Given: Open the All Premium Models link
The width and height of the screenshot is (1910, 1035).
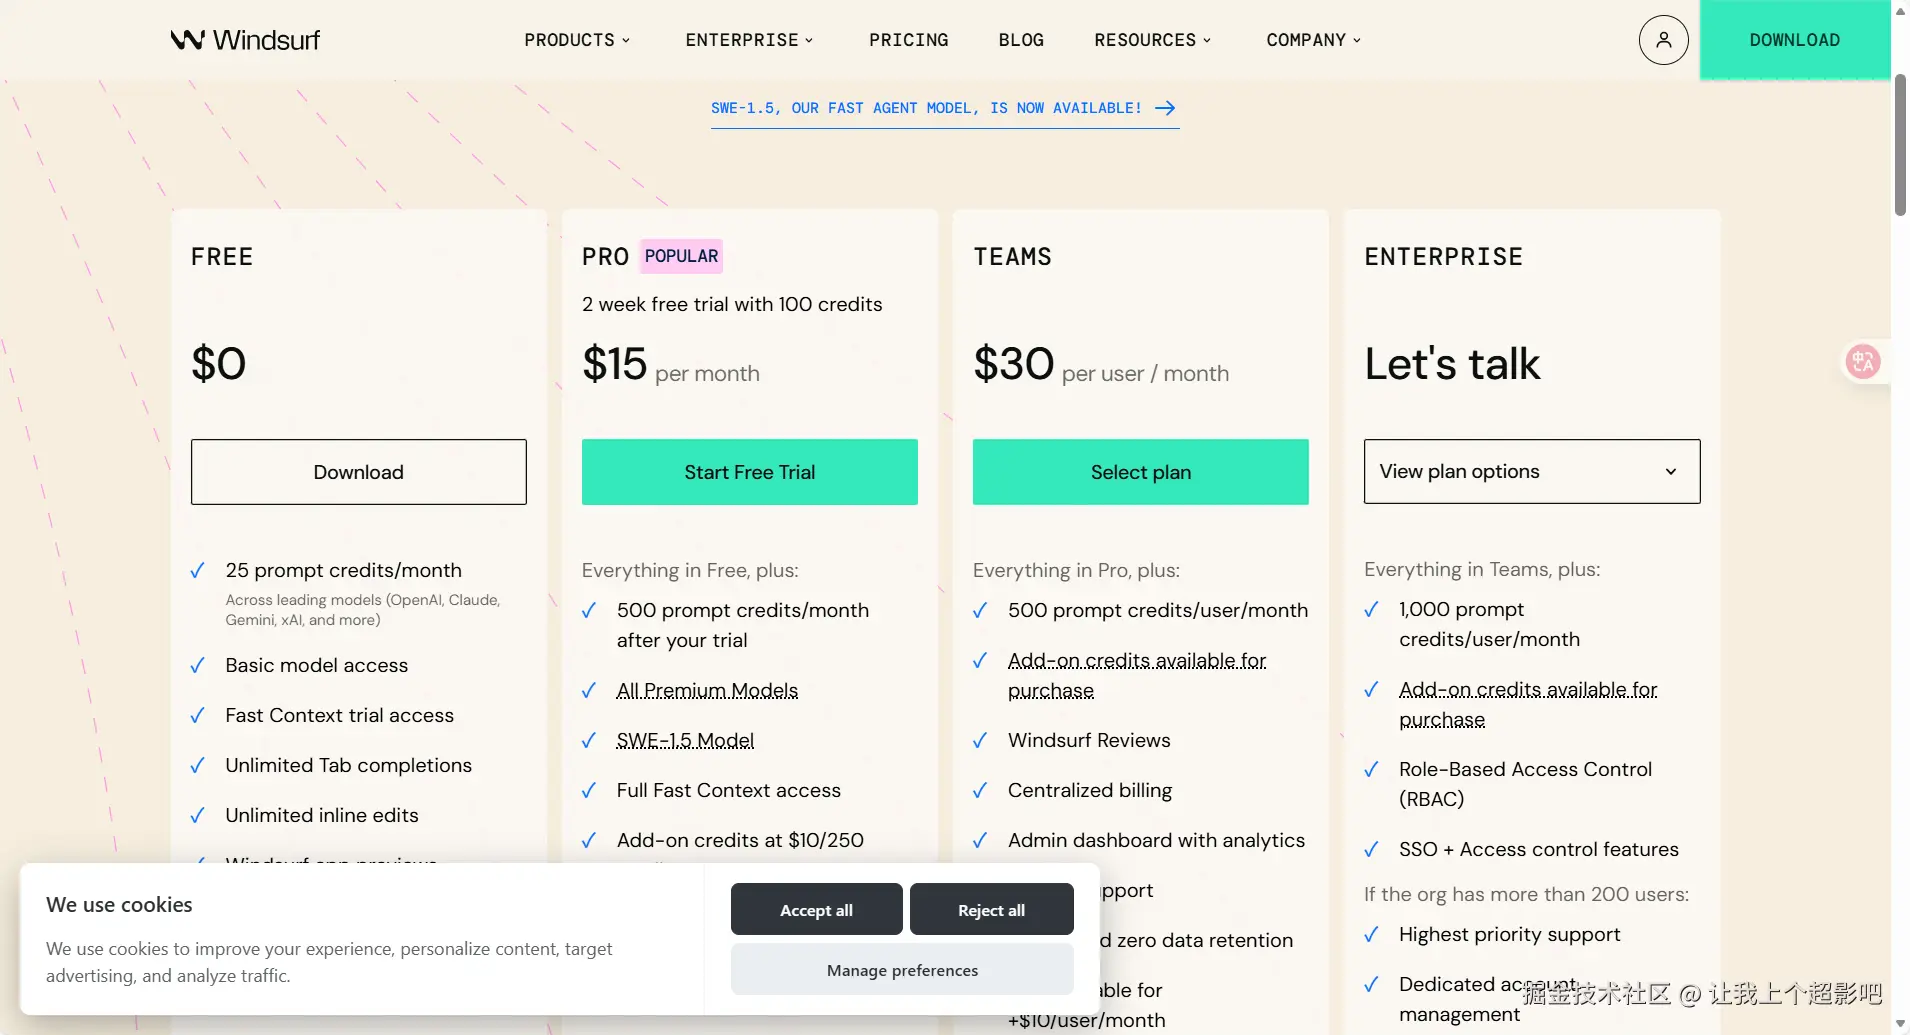Looking at the screenshot, I should (707, 691).
